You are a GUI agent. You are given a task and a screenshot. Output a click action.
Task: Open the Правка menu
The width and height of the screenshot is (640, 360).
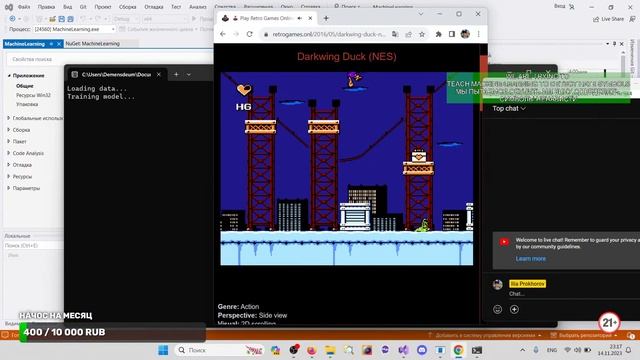(x=46, y=7)
